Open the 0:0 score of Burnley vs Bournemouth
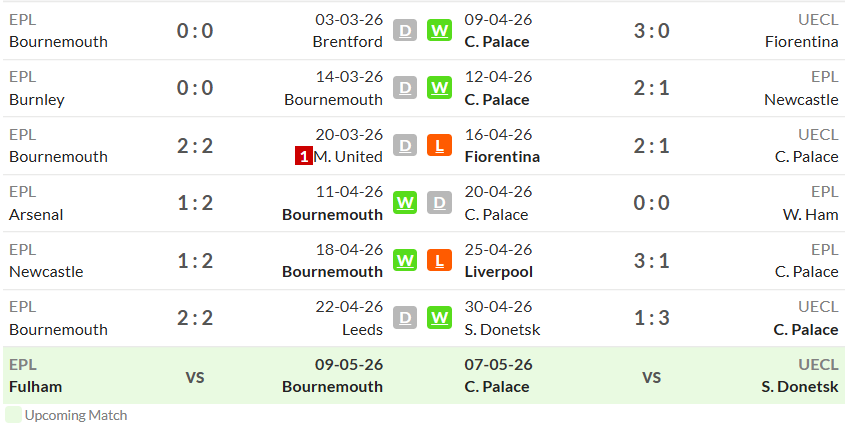The image size is (845, 427). 195,88
